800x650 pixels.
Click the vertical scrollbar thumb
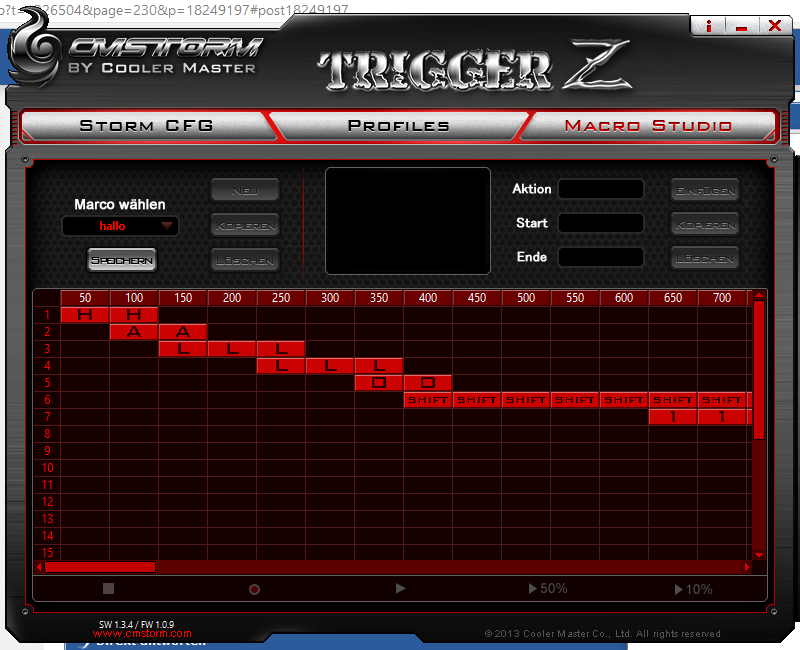click(759, 369)
